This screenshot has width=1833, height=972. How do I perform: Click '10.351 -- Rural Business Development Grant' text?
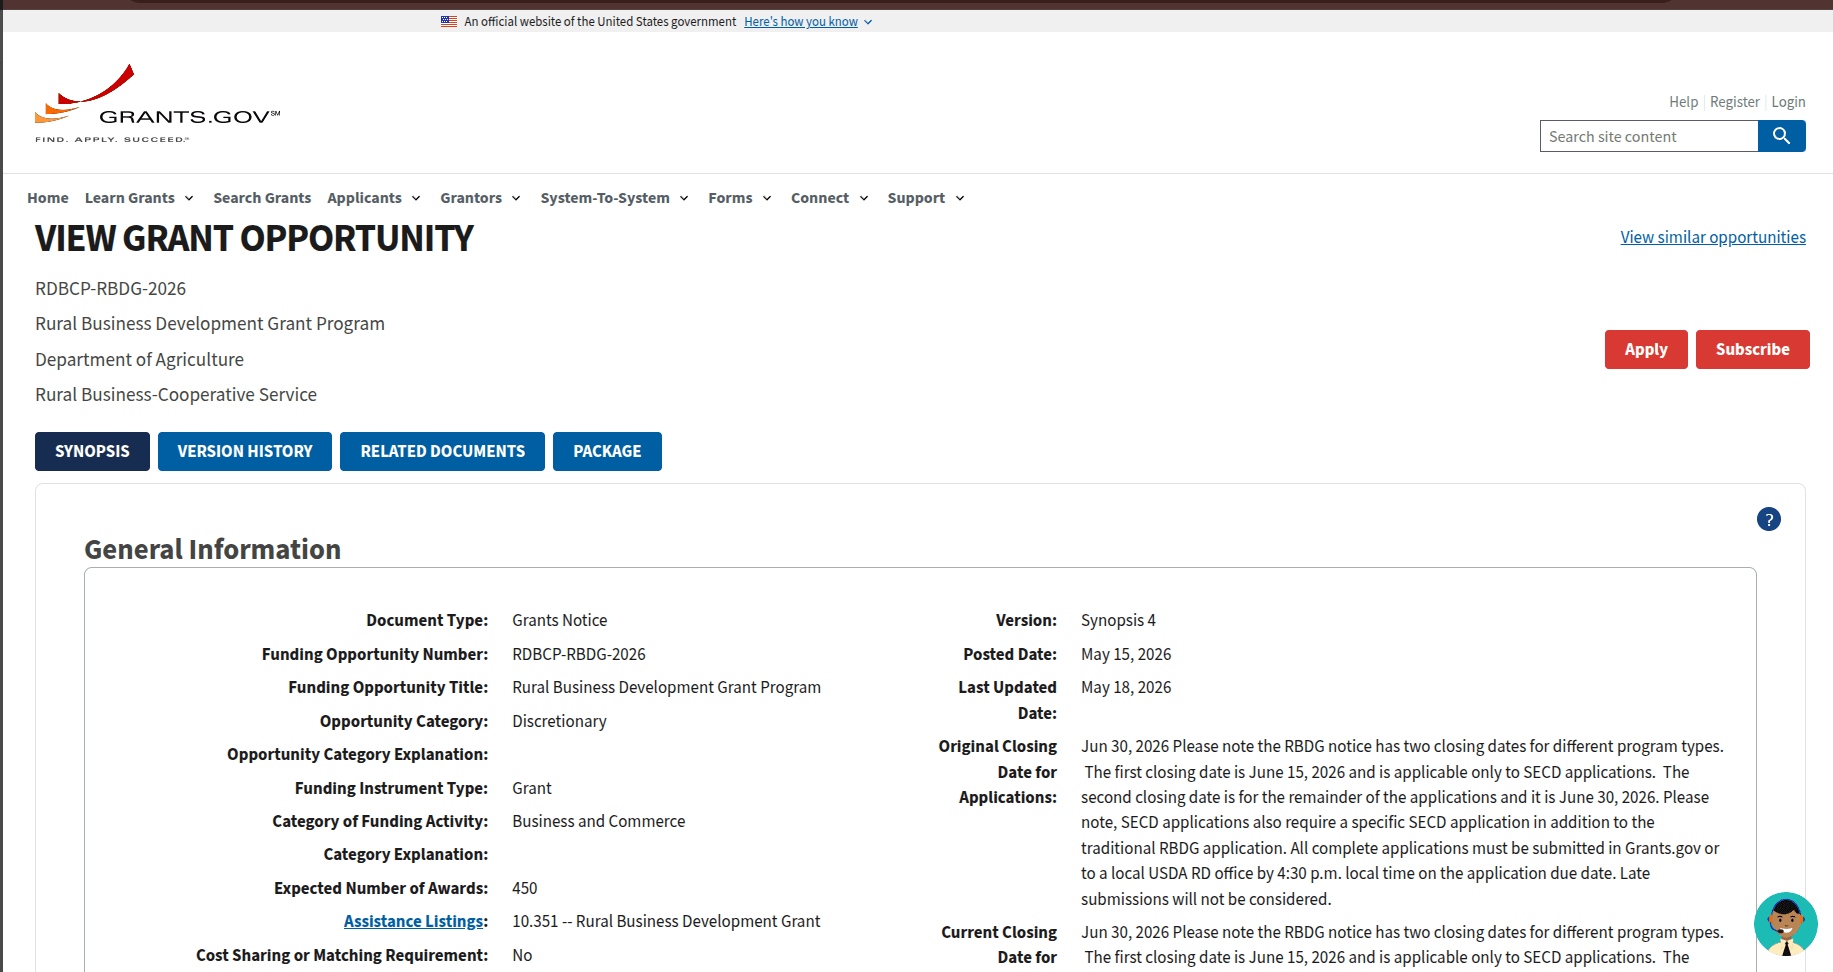click(666, 921)
